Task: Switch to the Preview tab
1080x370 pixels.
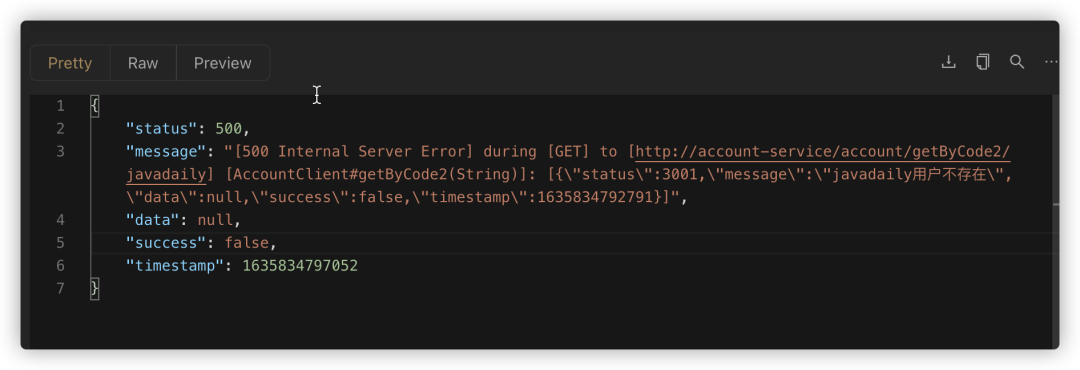Action: pos(222,63)
